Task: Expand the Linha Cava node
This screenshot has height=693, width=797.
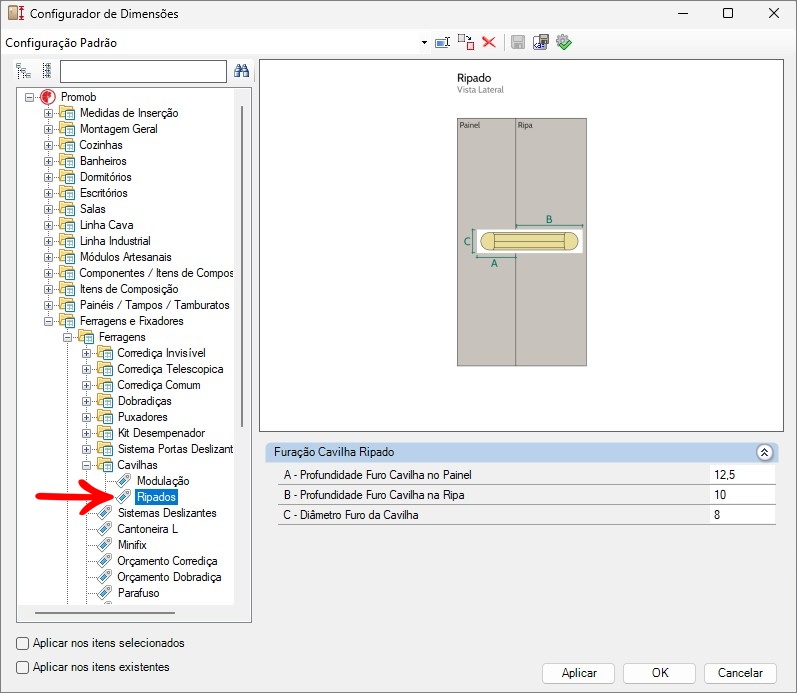Action: pyautogui.click(x=48, y=225)
